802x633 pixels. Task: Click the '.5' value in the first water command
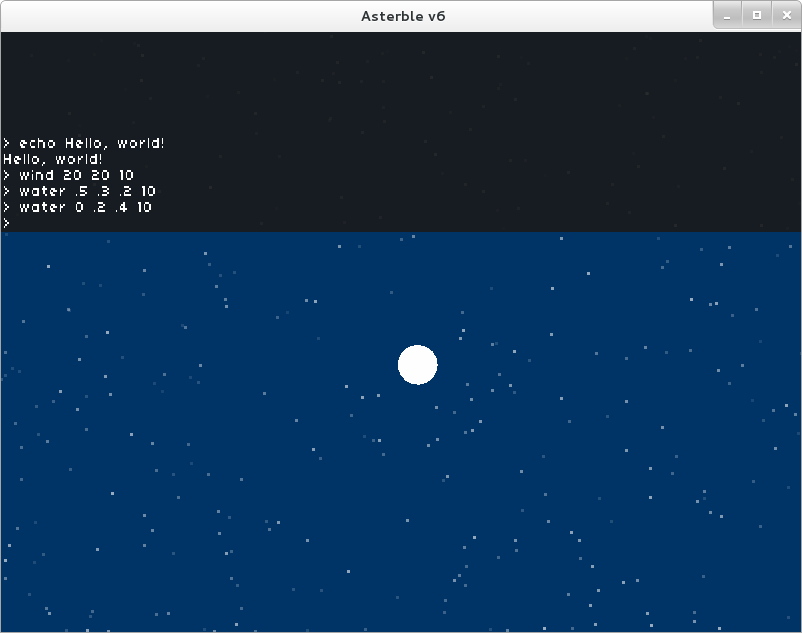[80, 191]
